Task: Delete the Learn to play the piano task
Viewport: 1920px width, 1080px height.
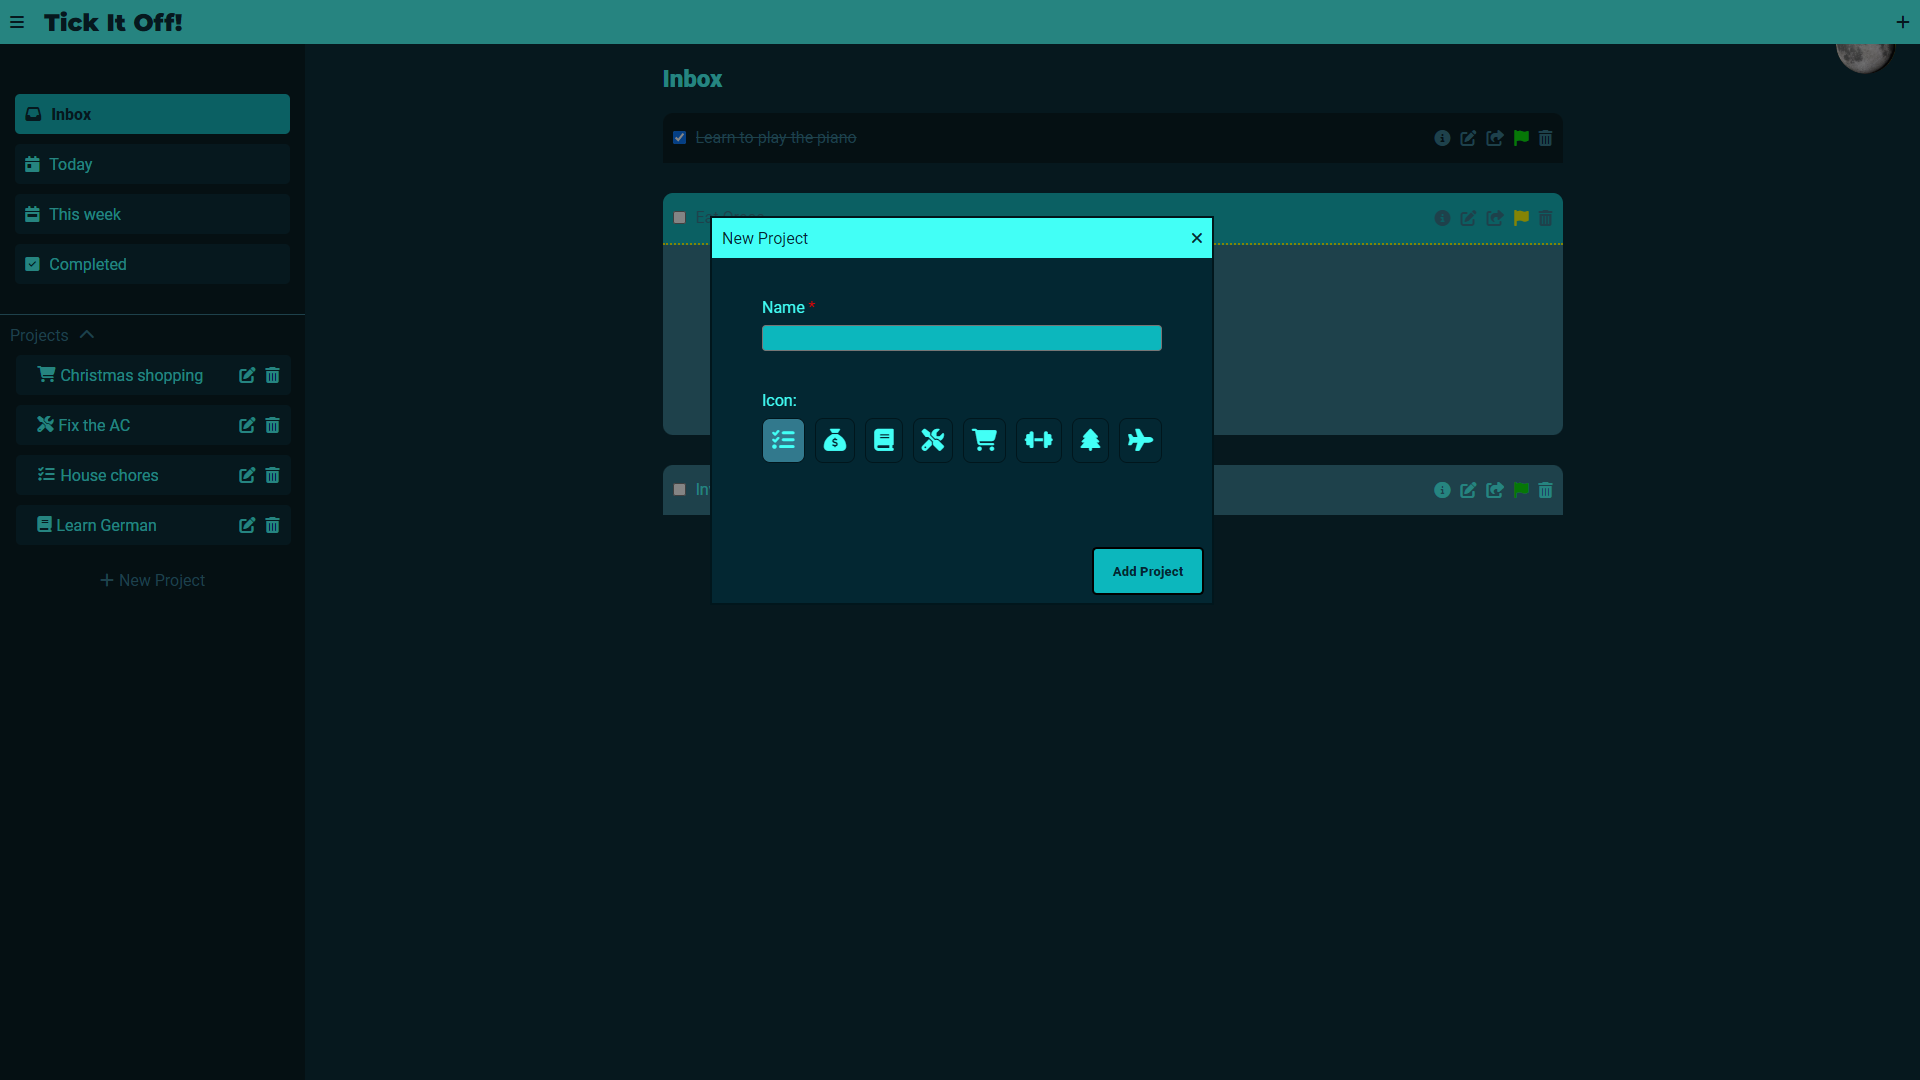Action: coord(1545,138)
